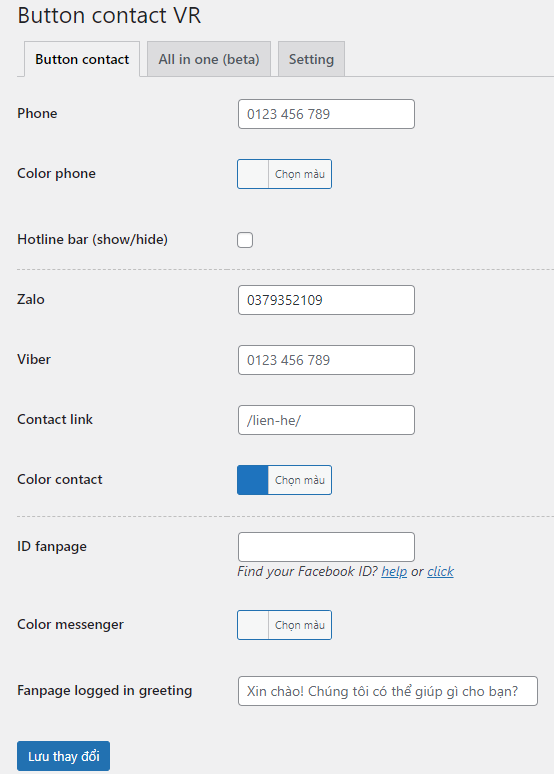Click the ID fanpage input field
This screenshot has height=774, width=554.
(326, 547)
